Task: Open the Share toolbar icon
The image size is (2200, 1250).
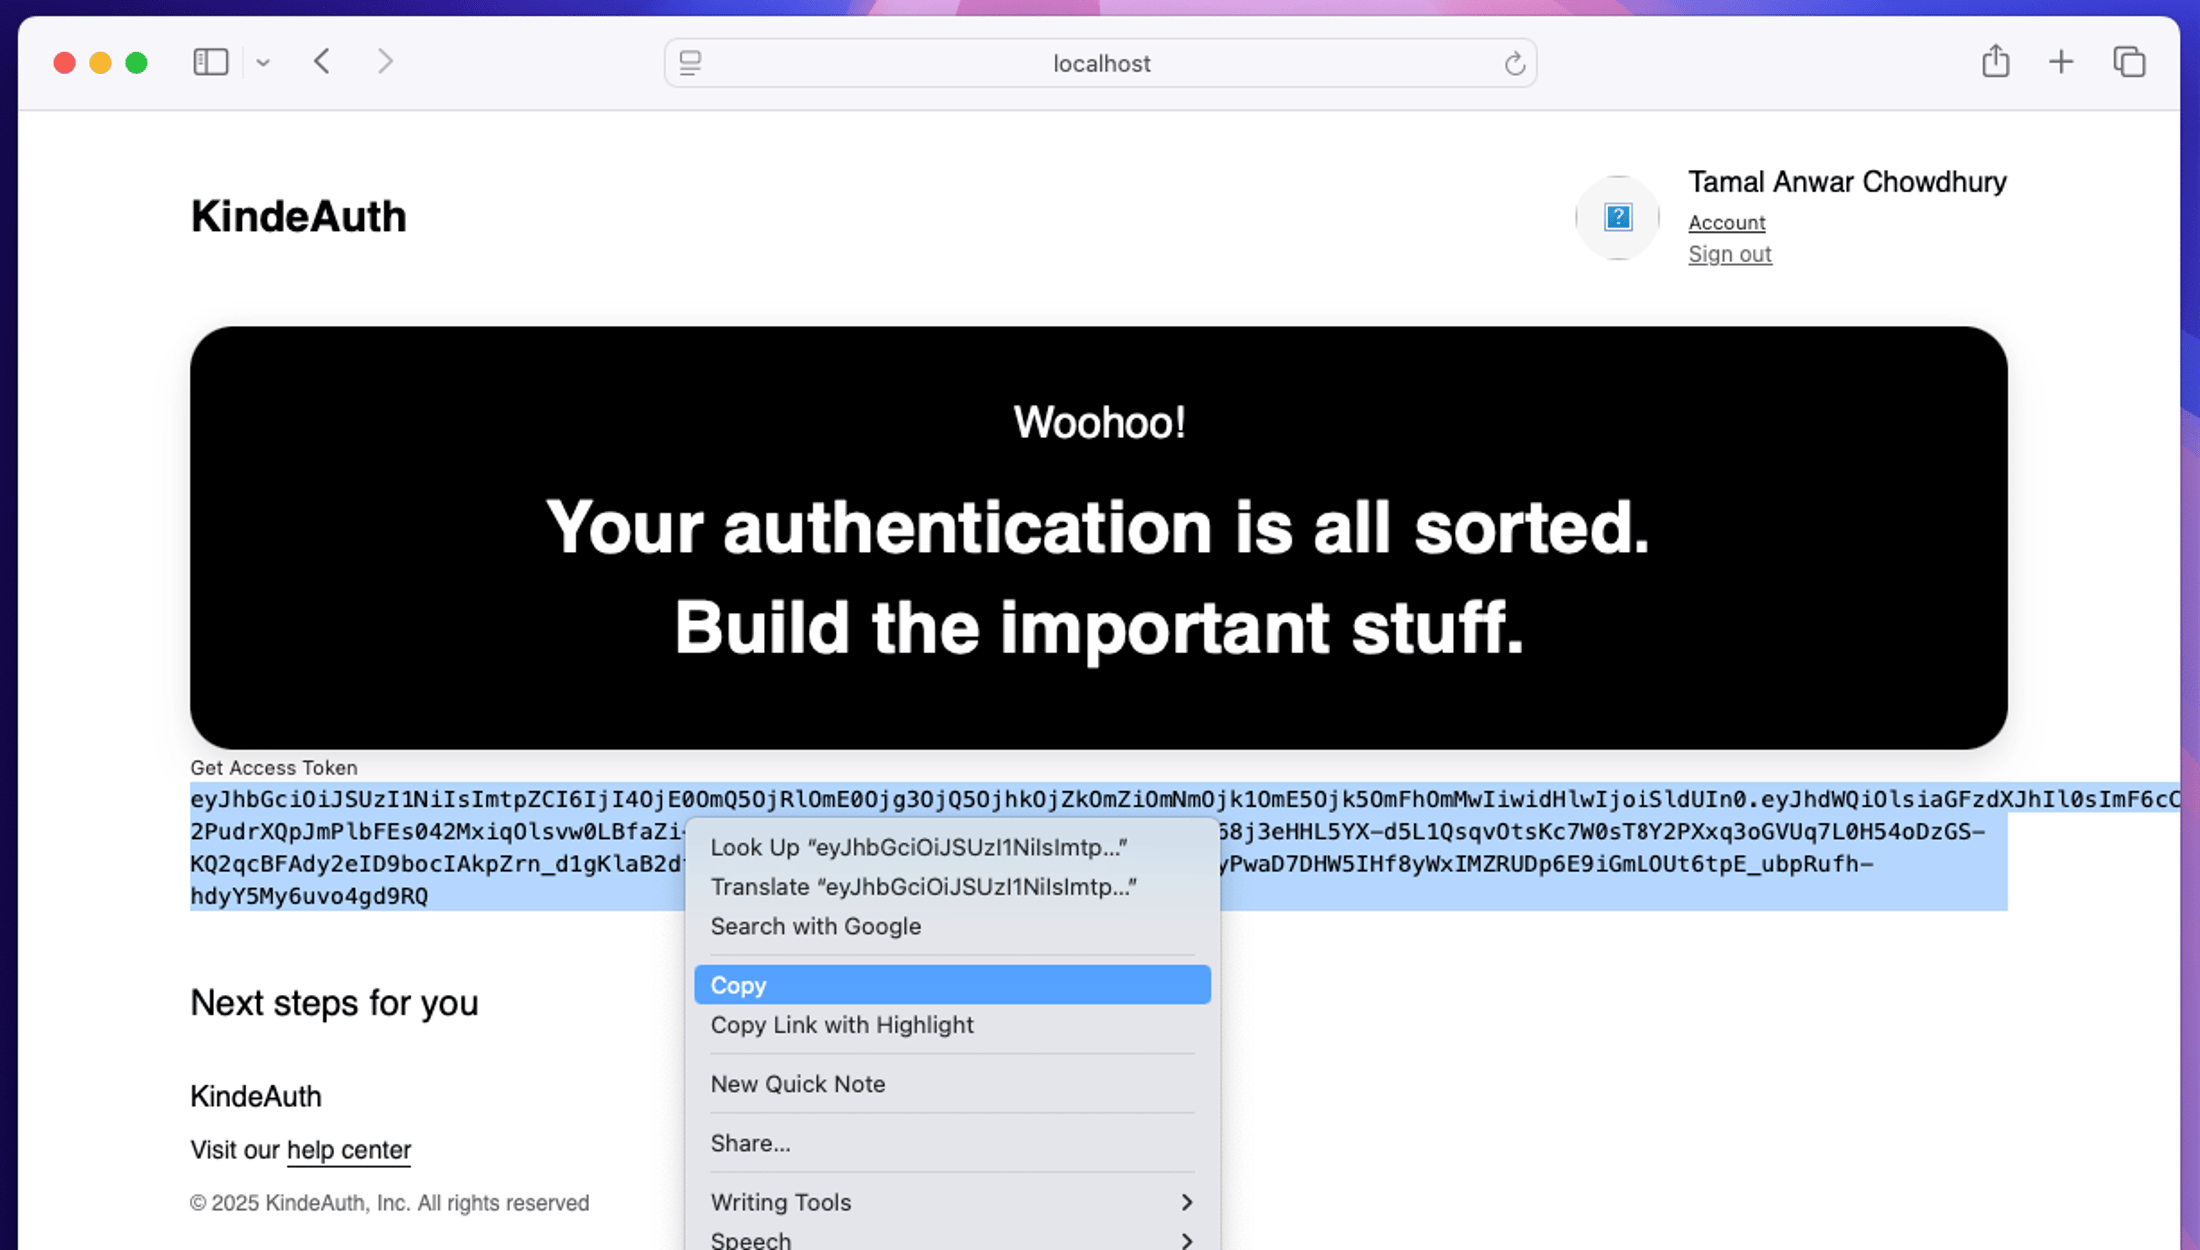Action: pos(1995,62)
